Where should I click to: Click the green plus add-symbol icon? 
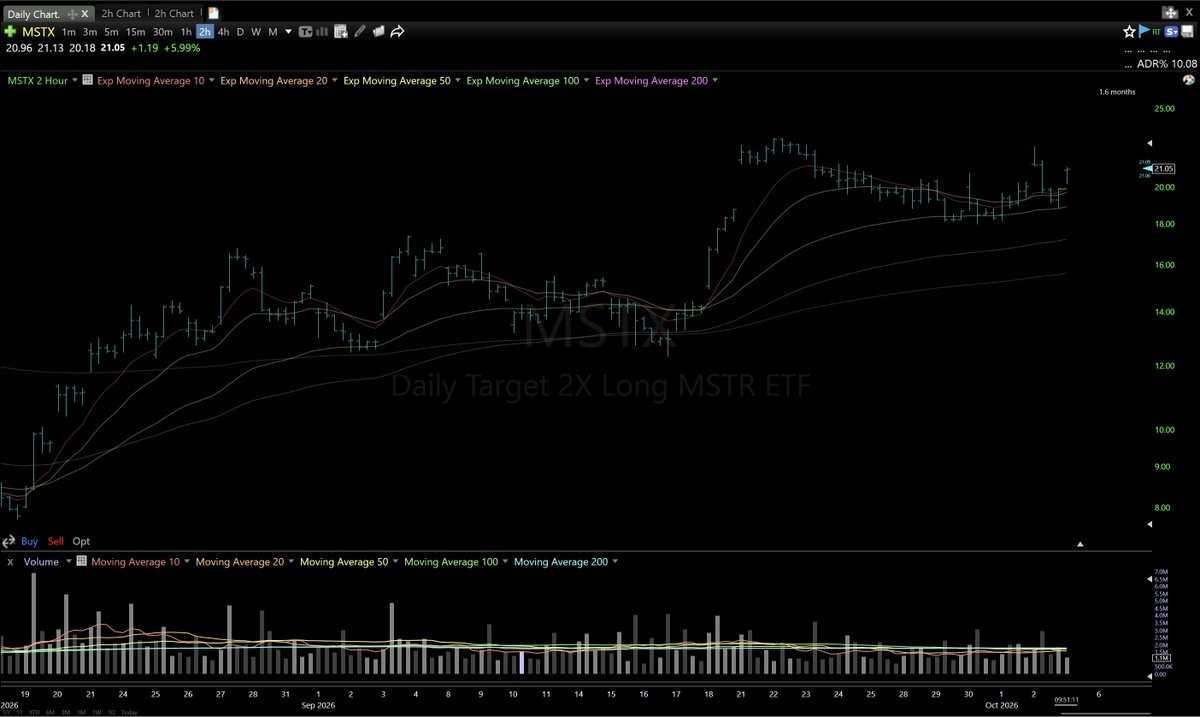pos(9,32)
